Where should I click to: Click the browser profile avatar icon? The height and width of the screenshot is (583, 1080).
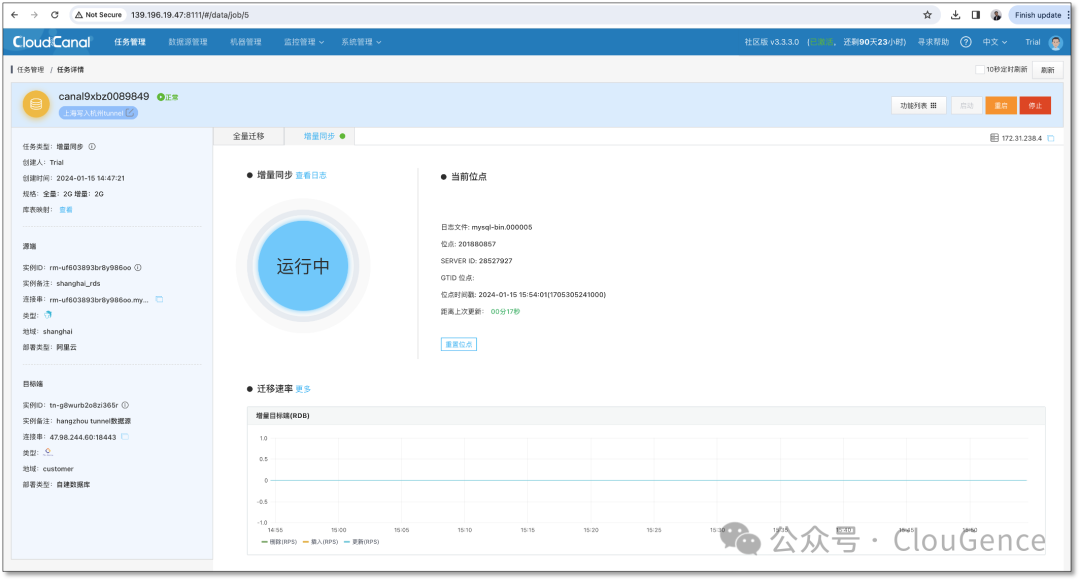pos(996,14)
